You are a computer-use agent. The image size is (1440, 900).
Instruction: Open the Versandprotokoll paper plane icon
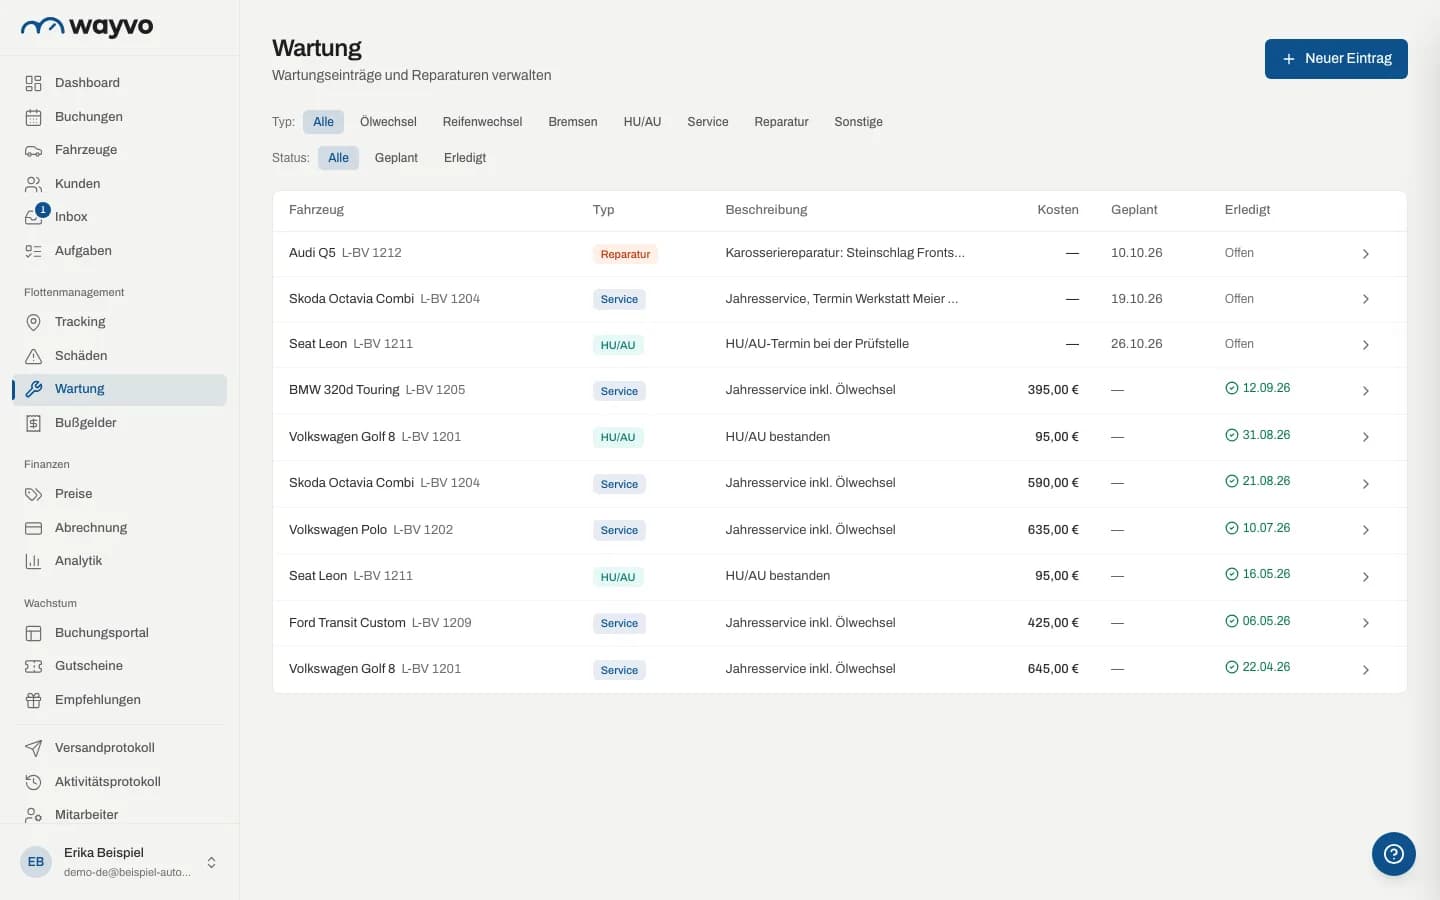[x=33, y=748]
